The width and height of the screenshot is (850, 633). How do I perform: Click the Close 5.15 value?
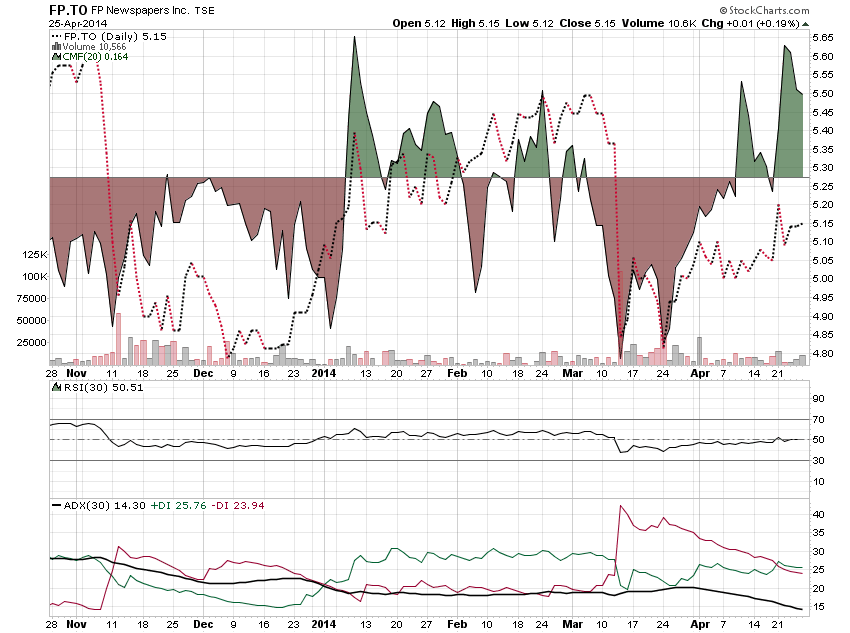(588, 23)
